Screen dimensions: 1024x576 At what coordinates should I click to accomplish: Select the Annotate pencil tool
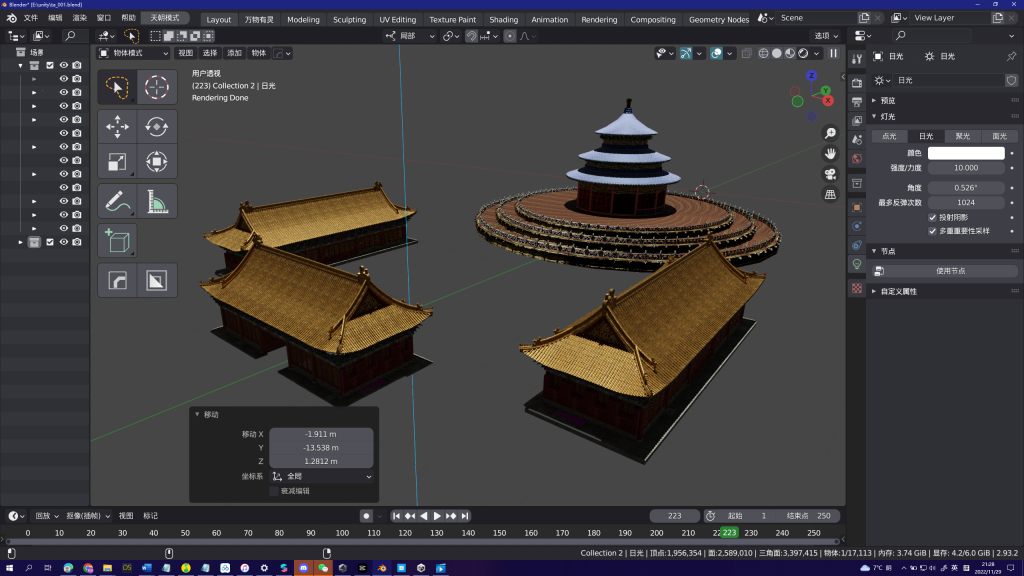118,201
